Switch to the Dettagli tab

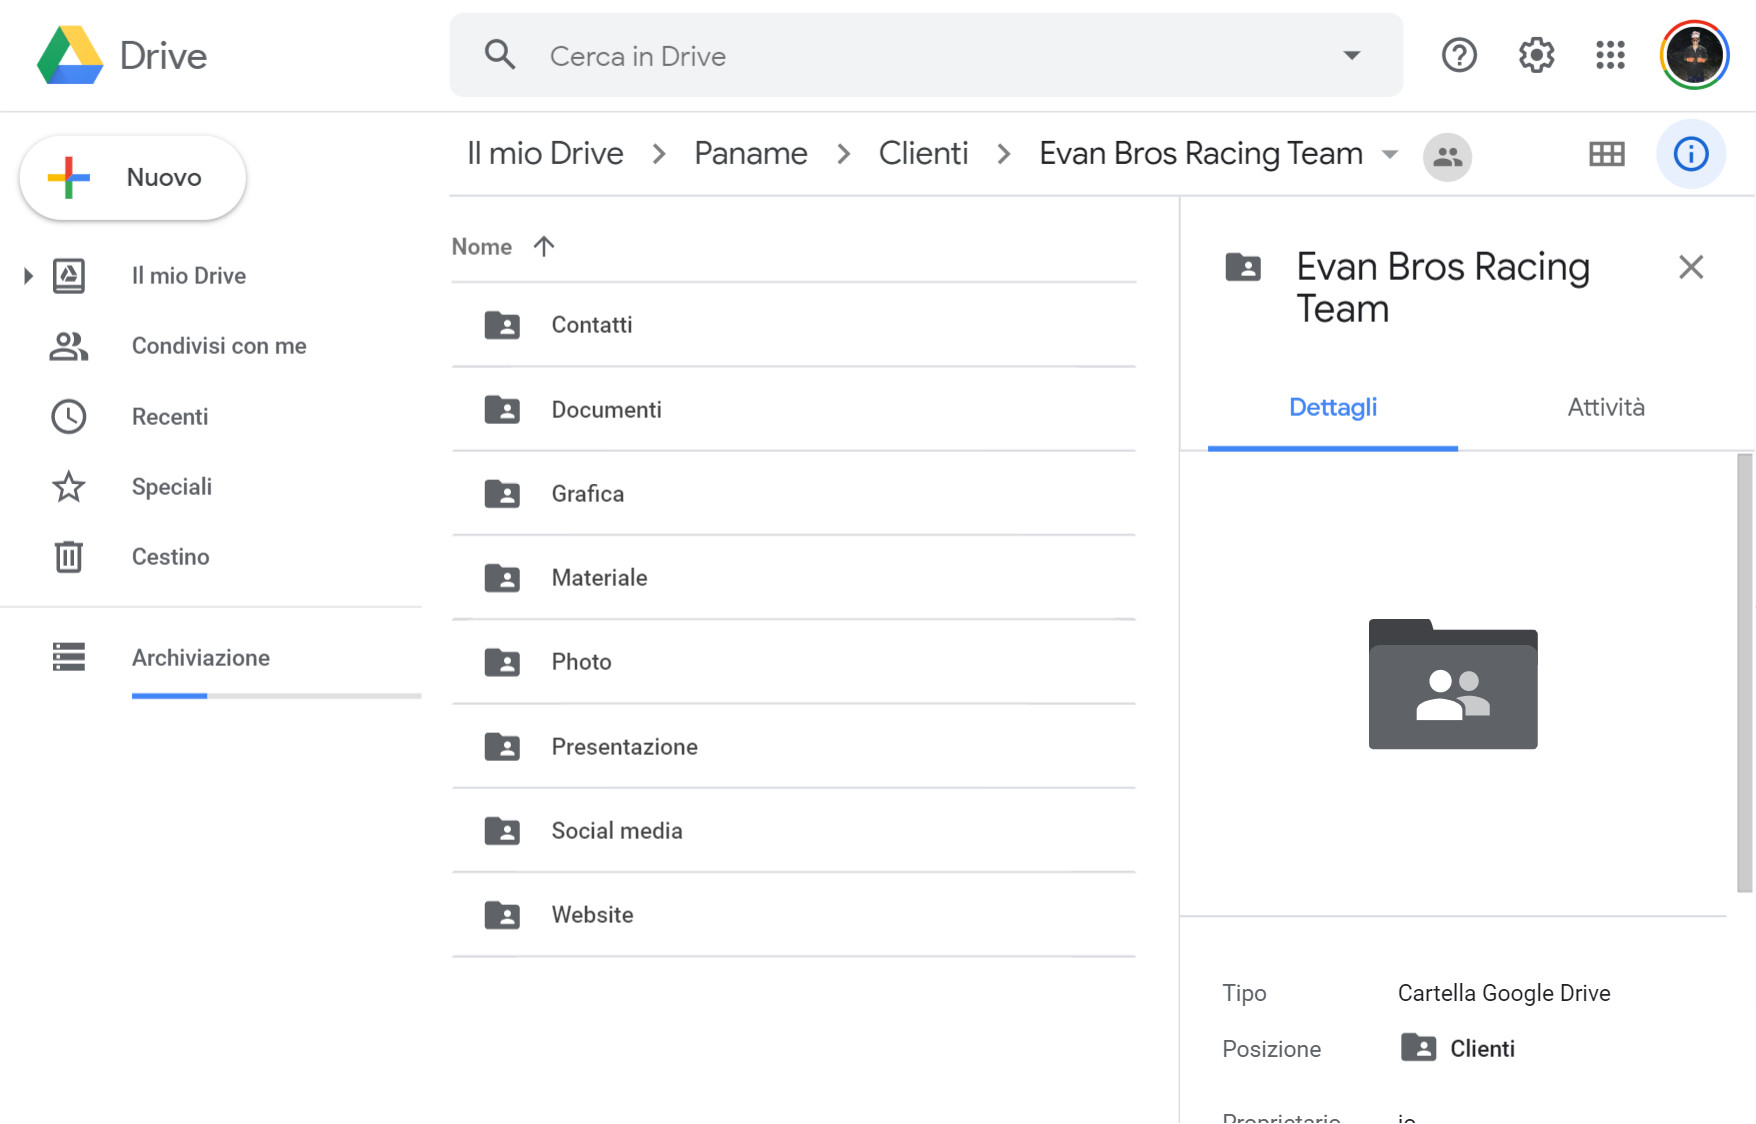click(x=1333, y=408)
